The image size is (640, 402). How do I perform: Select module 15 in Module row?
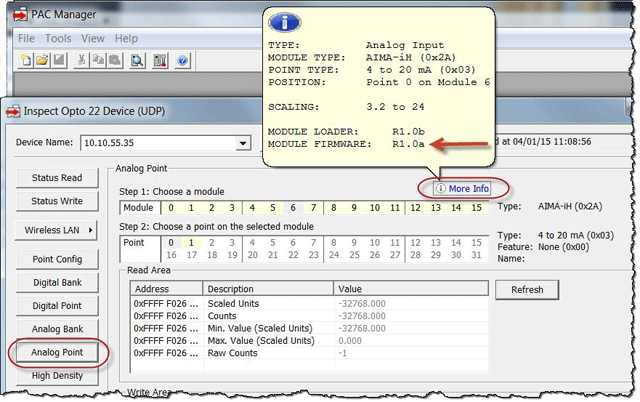pos(477,208)
